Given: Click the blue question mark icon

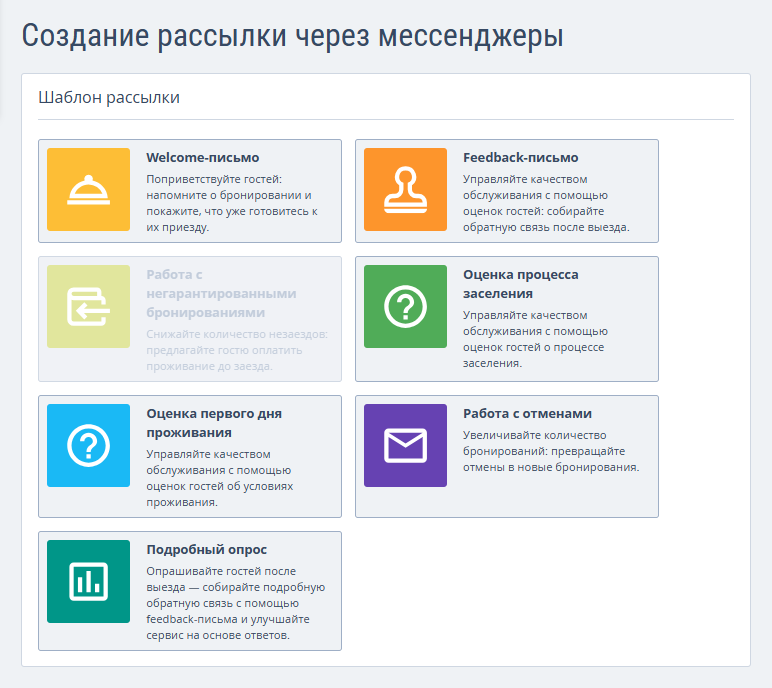Looking at the screenshot, I should click(89, 446).
